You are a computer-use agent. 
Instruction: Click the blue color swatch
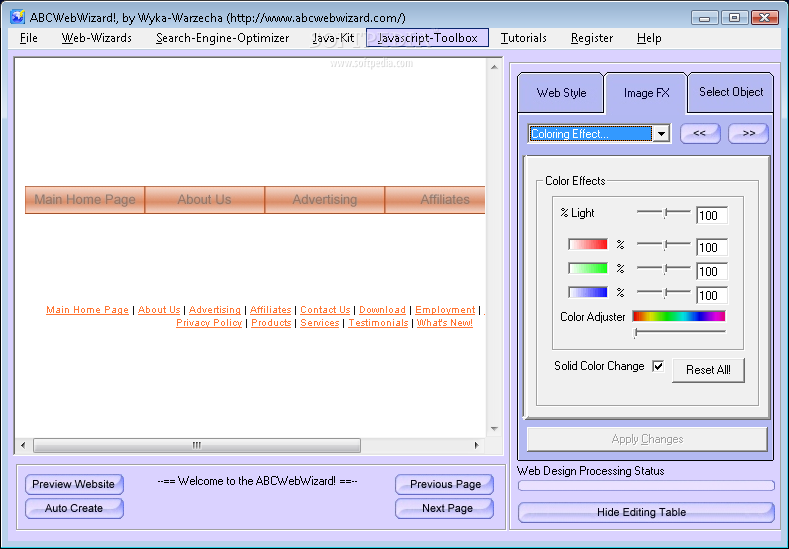pos(588,292)
